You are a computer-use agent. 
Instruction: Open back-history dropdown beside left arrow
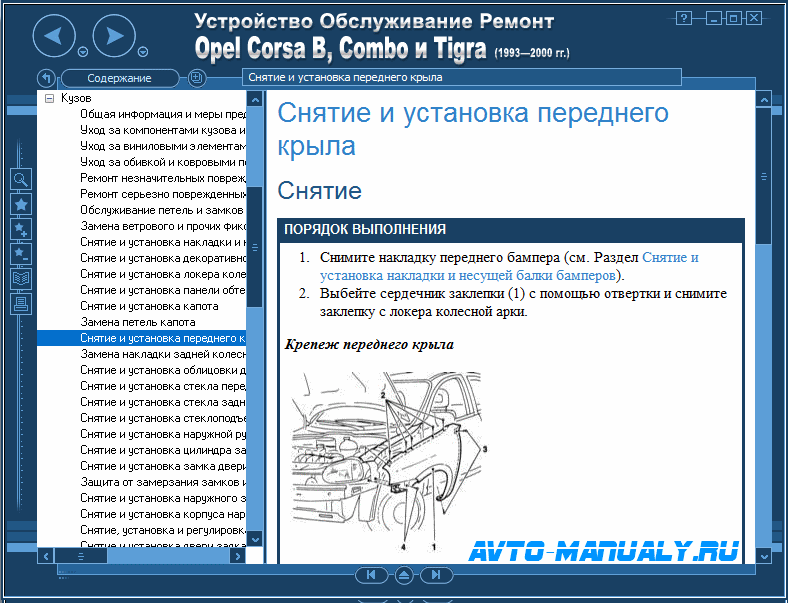83,52
